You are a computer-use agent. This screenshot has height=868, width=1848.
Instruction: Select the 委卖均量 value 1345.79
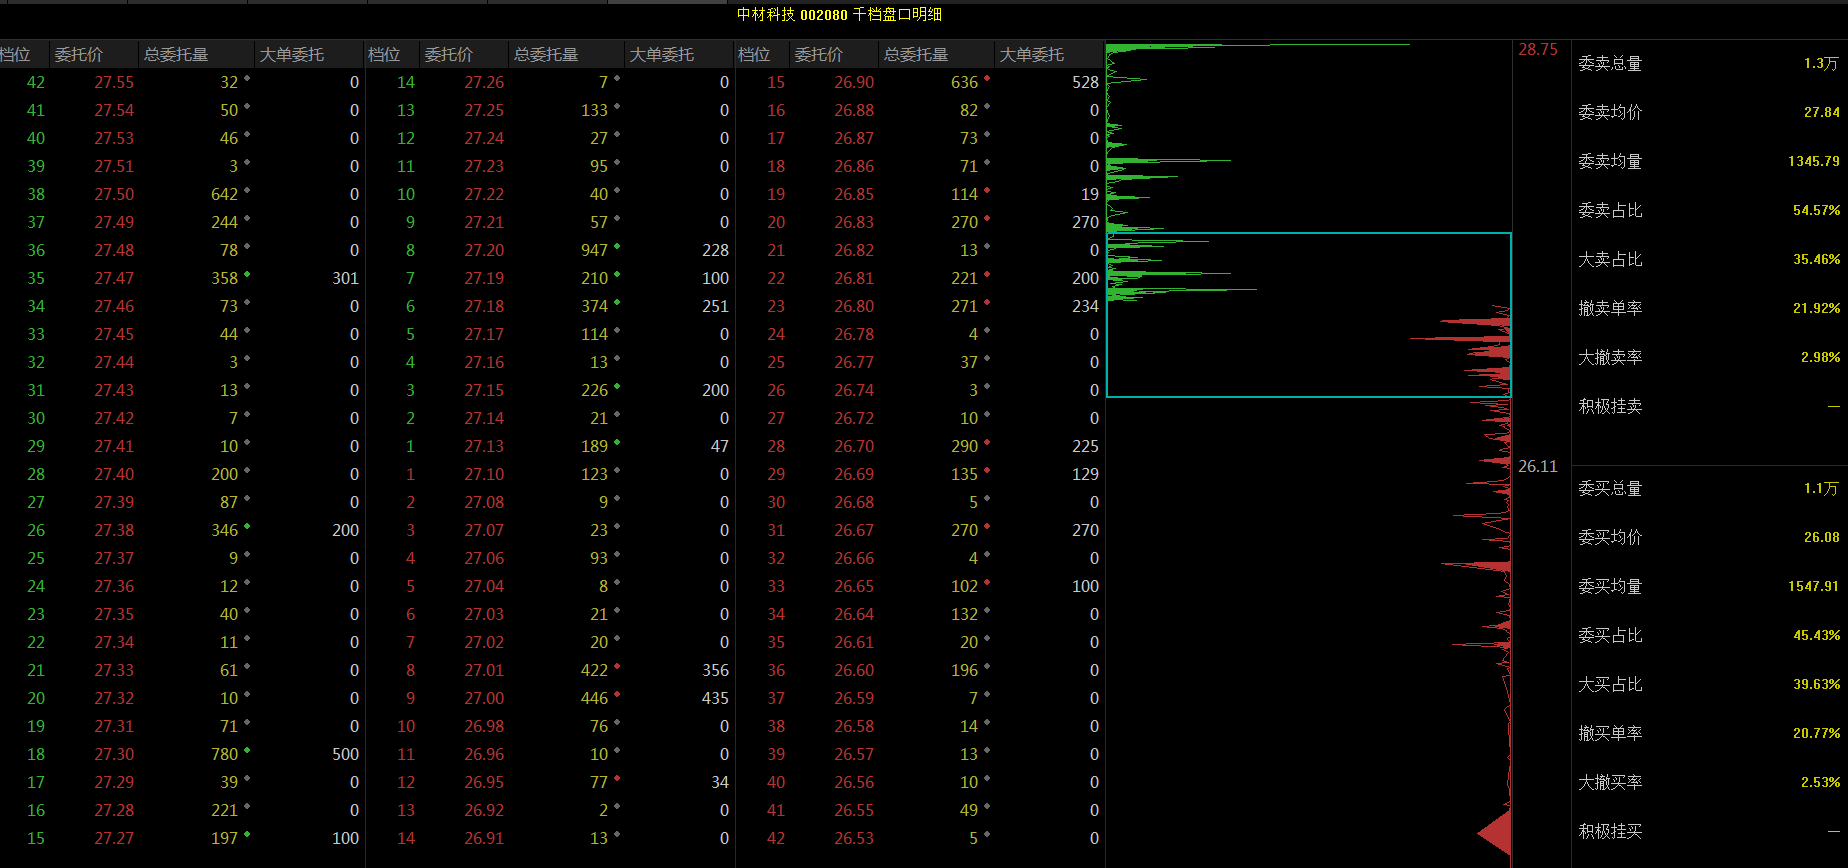click(1813, 161)
